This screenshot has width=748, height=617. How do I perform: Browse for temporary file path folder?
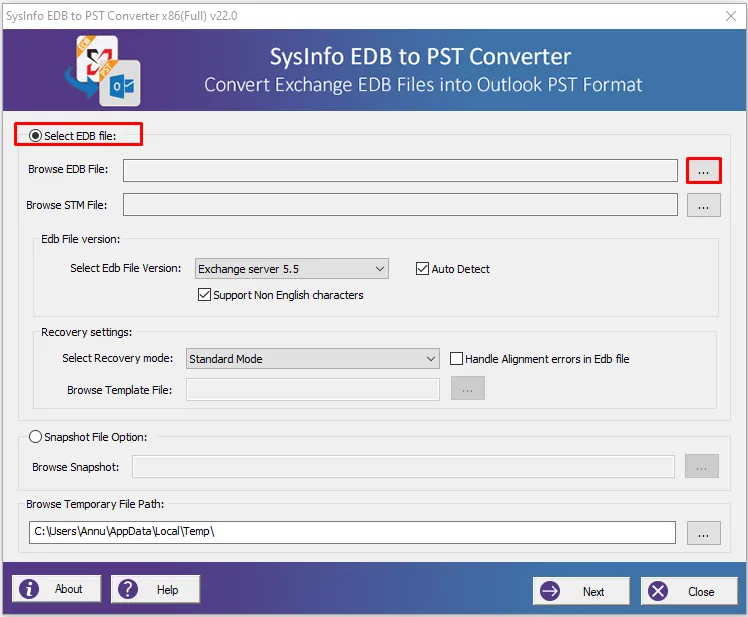tap(704, 533)
